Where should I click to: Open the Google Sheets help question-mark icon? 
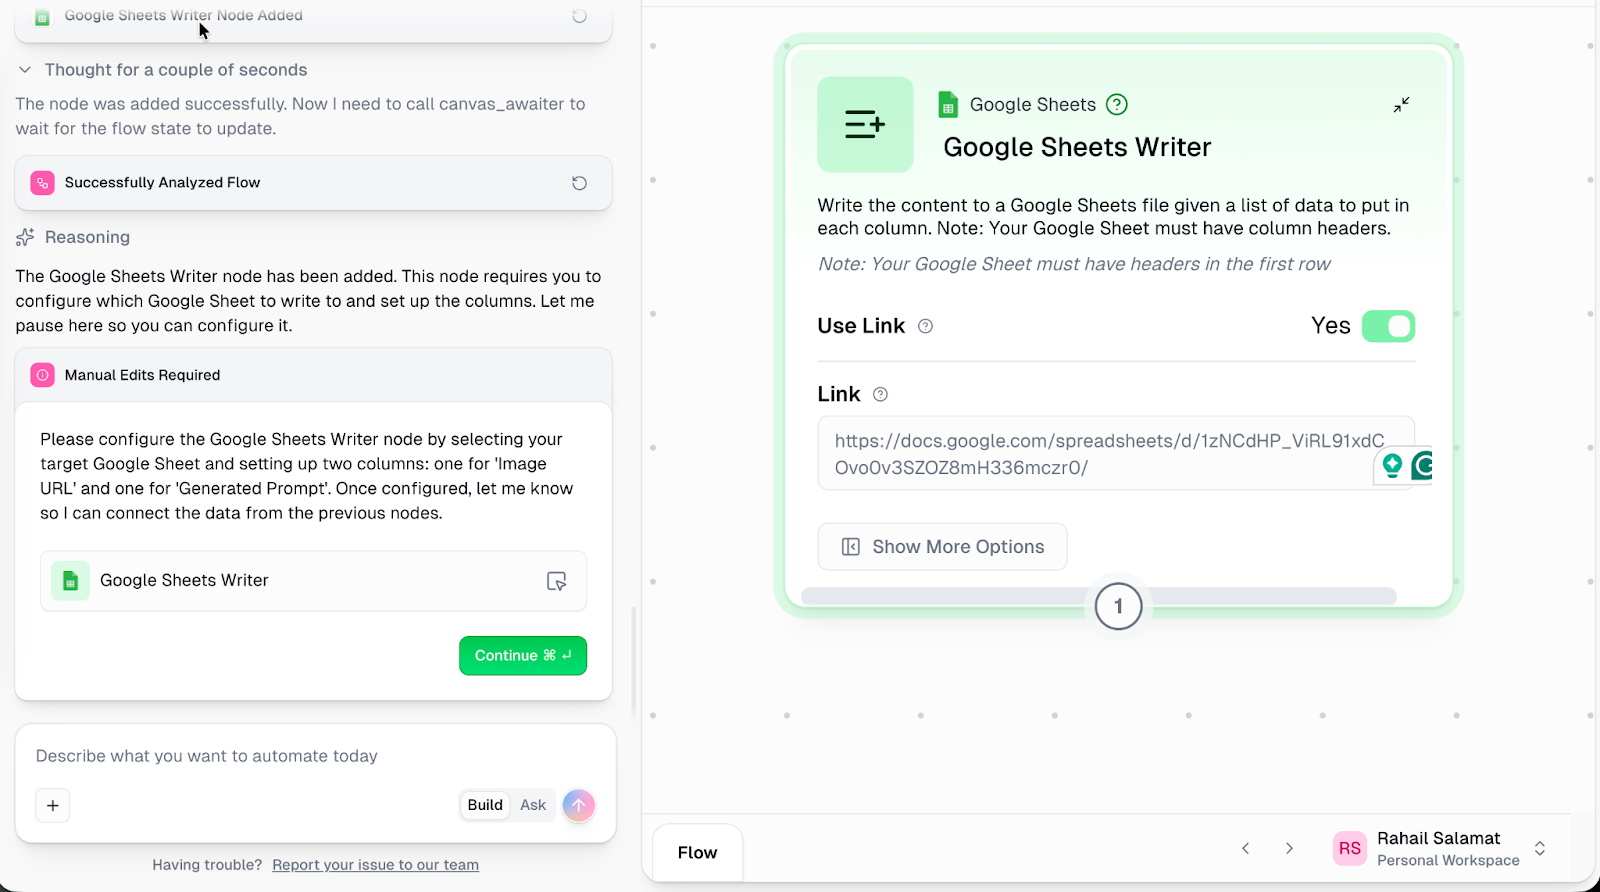(1117, 104)
